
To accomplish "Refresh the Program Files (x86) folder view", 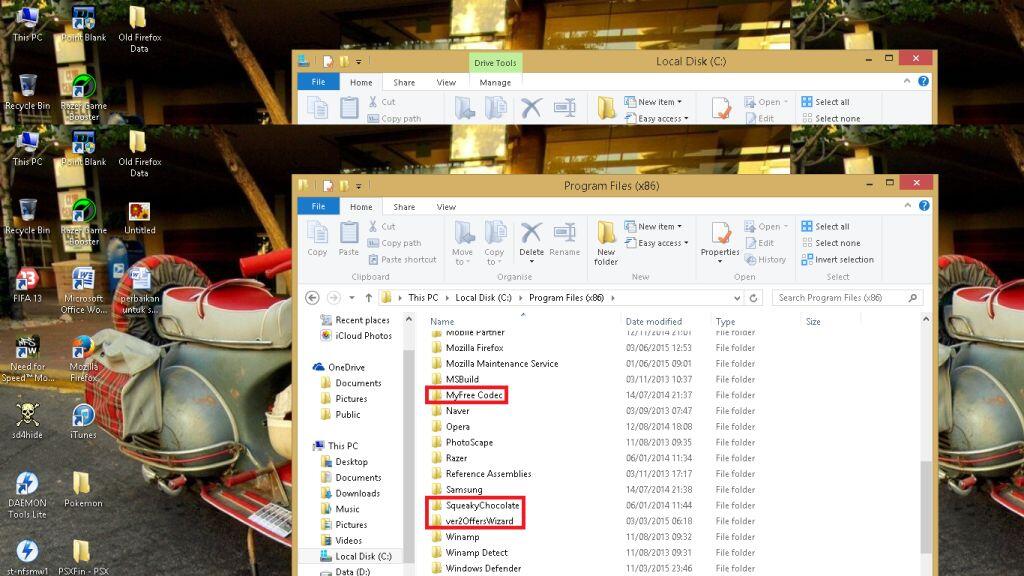I will (753, 298).
